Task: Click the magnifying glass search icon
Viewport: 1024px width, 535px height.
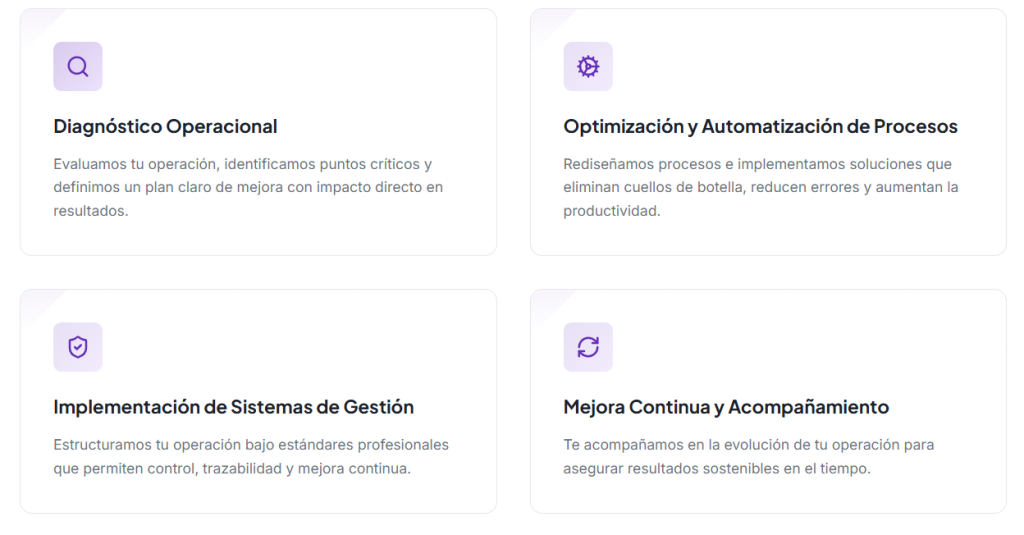Action: (x=78, y=67)
